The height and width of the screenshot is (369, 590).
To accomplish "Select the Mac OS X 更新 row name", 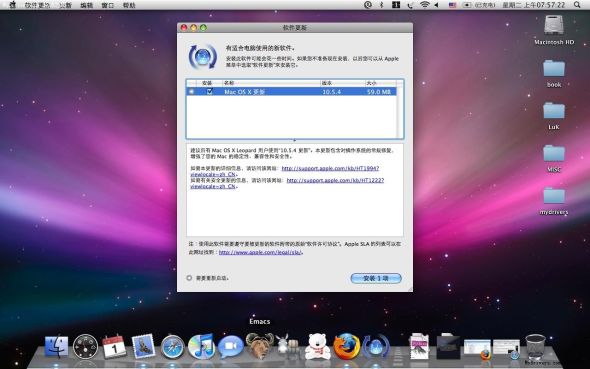I will click(x=245, y=91).
